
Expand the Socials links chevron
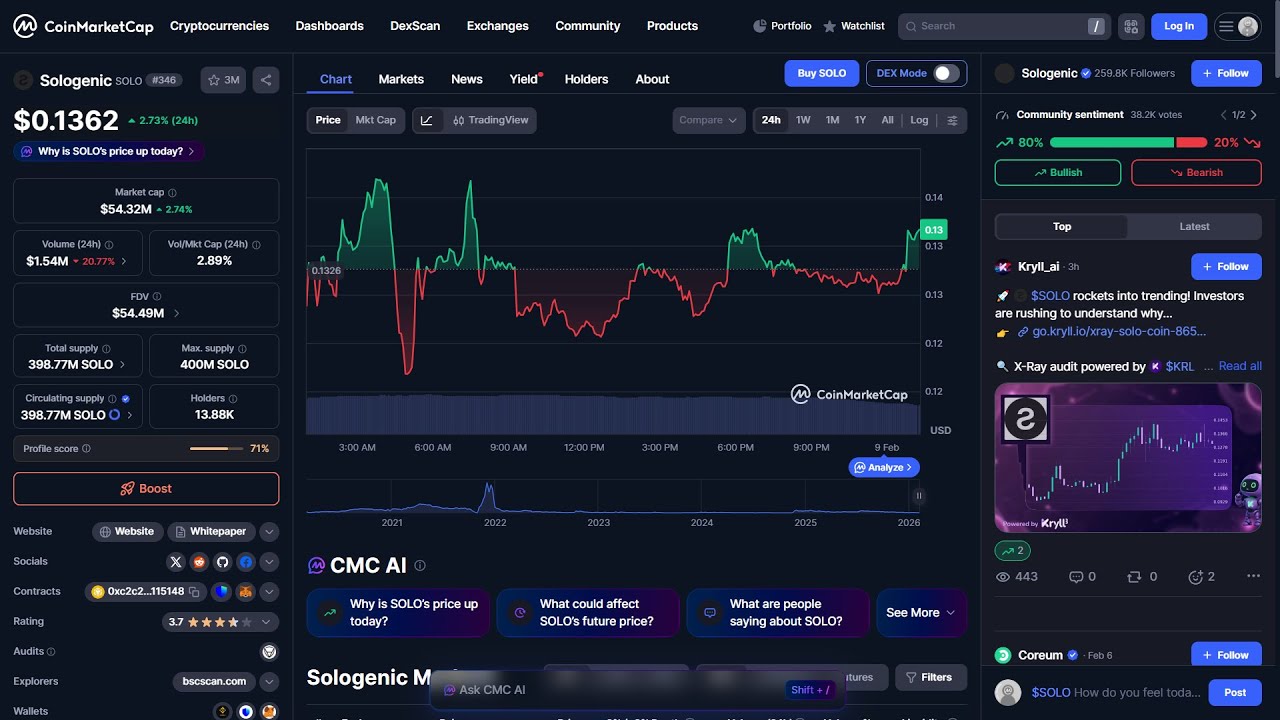tap(269, 562)
